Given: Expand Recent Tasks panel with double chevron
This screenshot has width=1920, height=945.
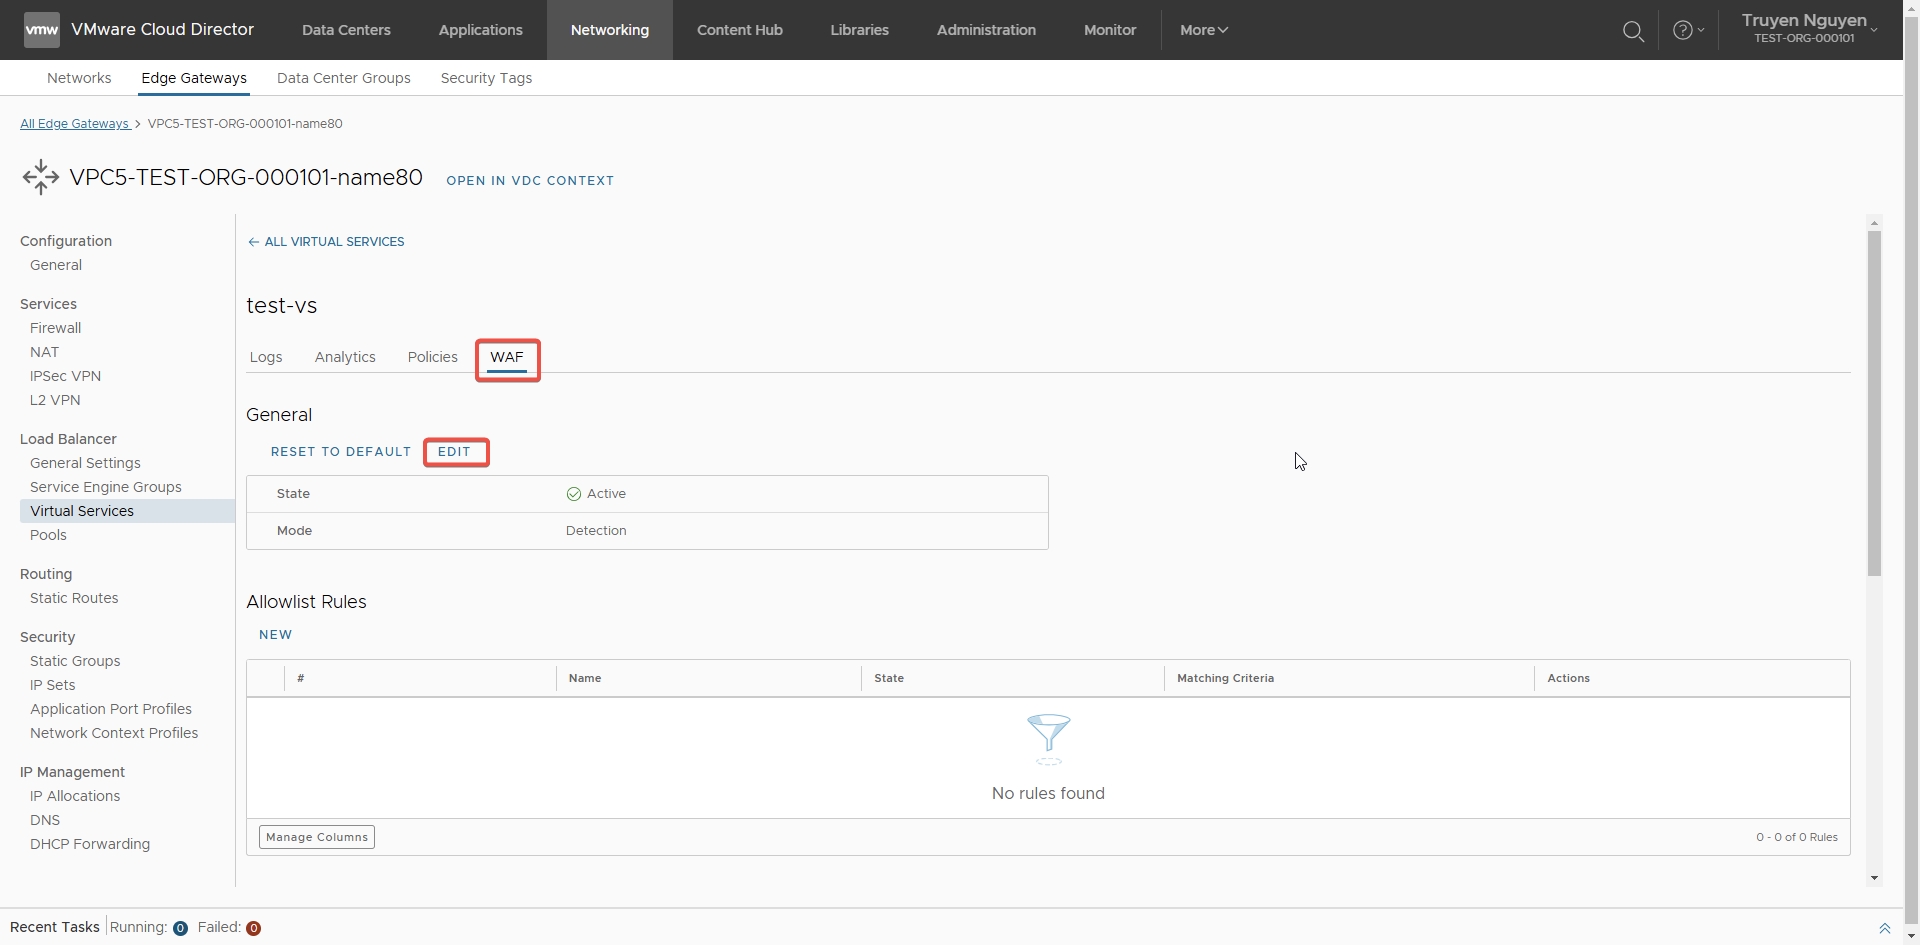Looking at the screenshot, I should coord(1884,928).
